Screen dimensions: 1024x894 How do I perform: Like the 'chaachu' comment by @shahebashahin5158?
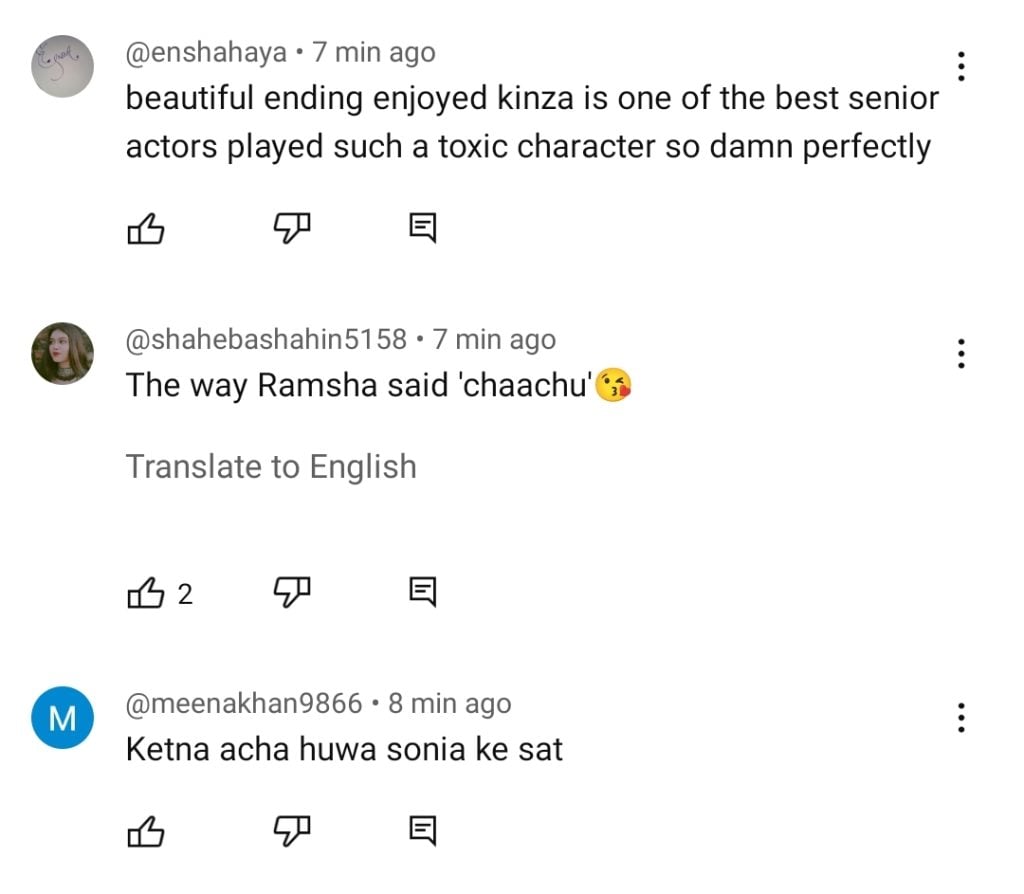[146, 594]
